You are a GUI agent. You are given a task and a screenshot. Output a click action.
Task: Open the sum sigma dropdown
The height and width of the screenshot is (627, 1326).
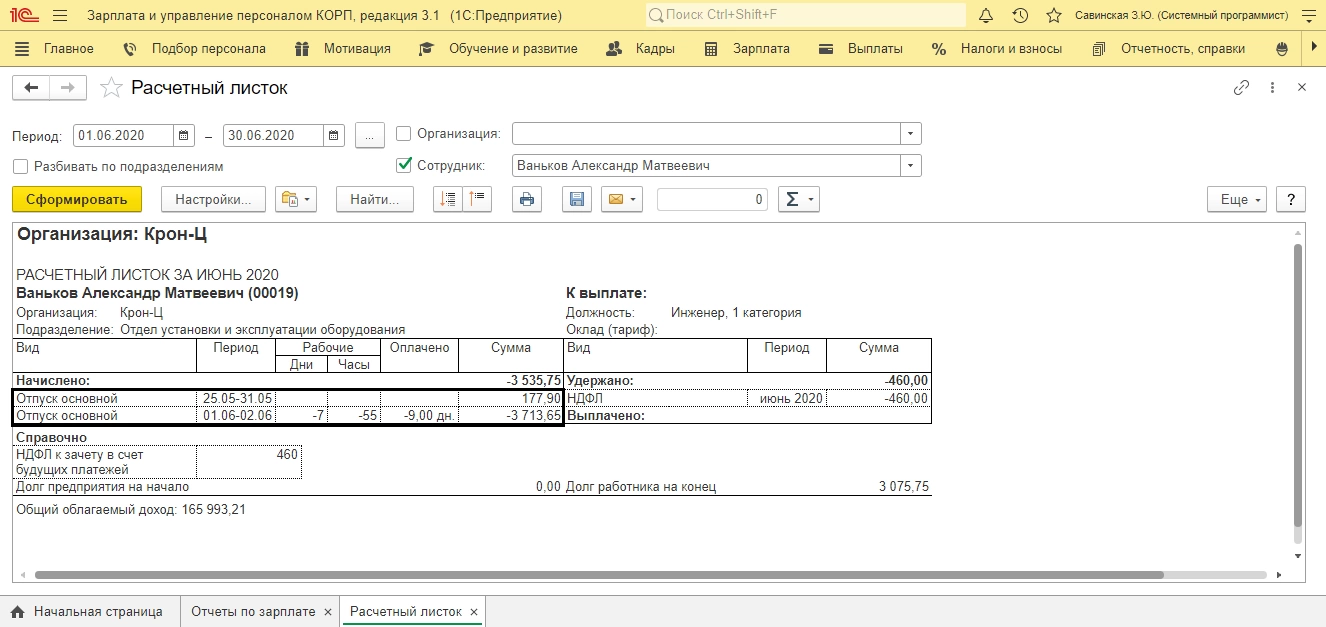tap(798, 200)
